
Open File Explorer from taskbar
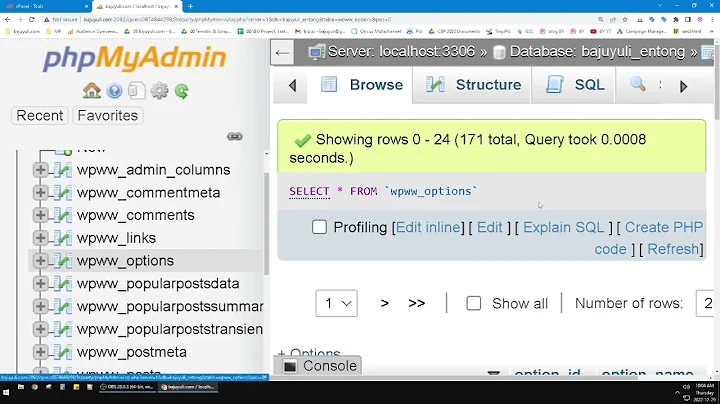pos(21,387)
